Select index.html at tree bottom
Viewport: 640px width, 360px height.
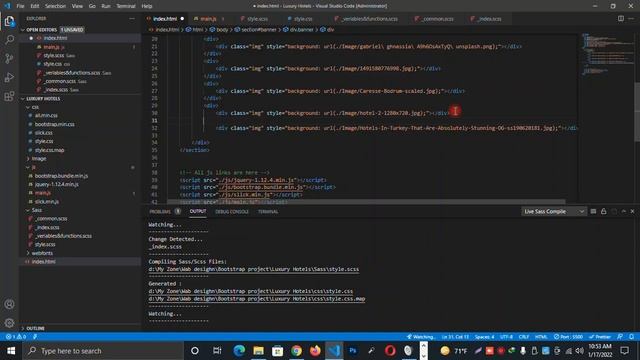44,262
